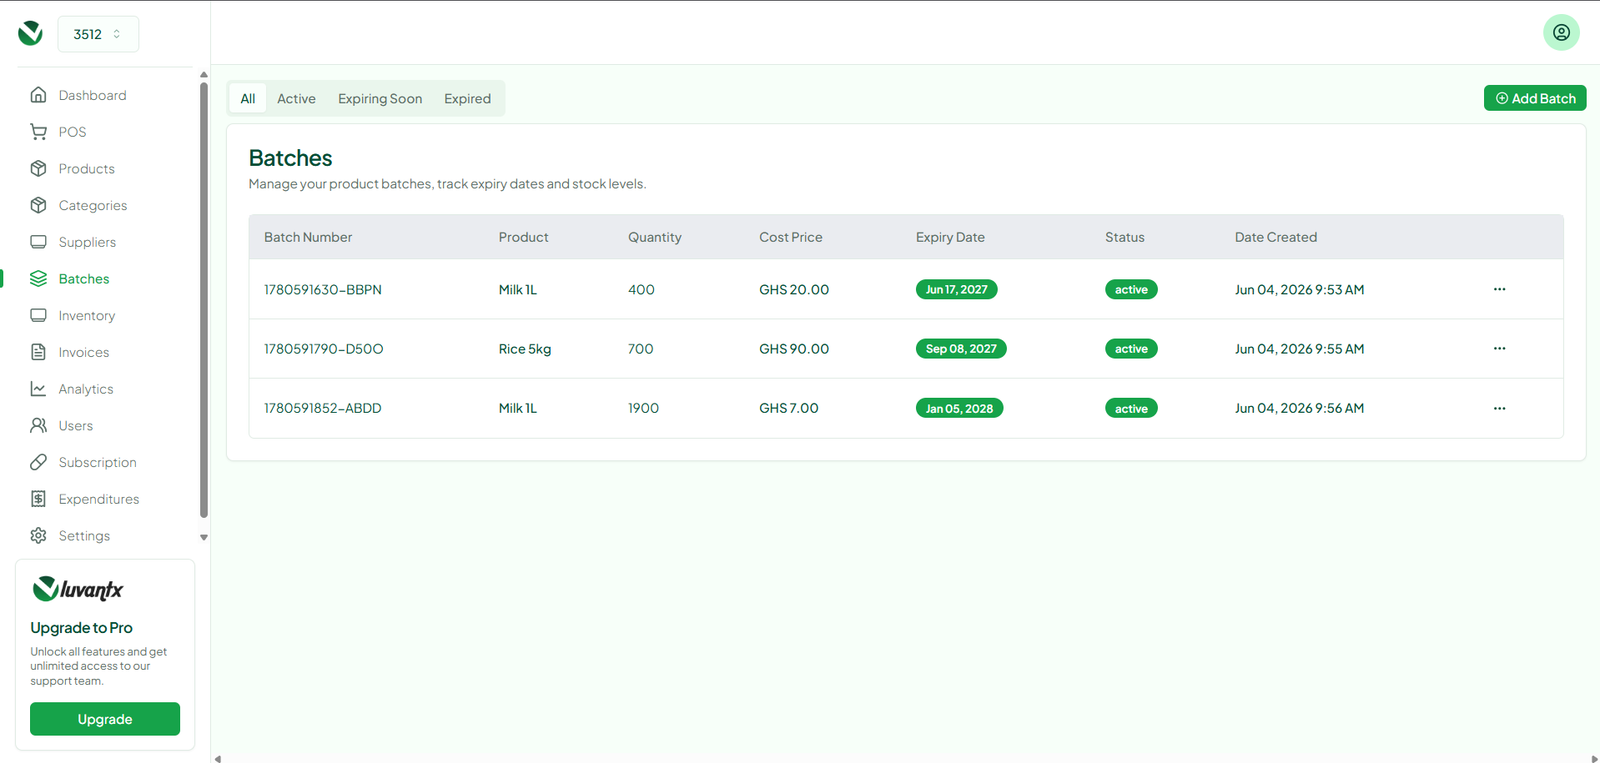Click the Jun 17, 2027 expiry badge
Image resolution: width=1600 pixels, height=763 pixels.
click(956, 289)
